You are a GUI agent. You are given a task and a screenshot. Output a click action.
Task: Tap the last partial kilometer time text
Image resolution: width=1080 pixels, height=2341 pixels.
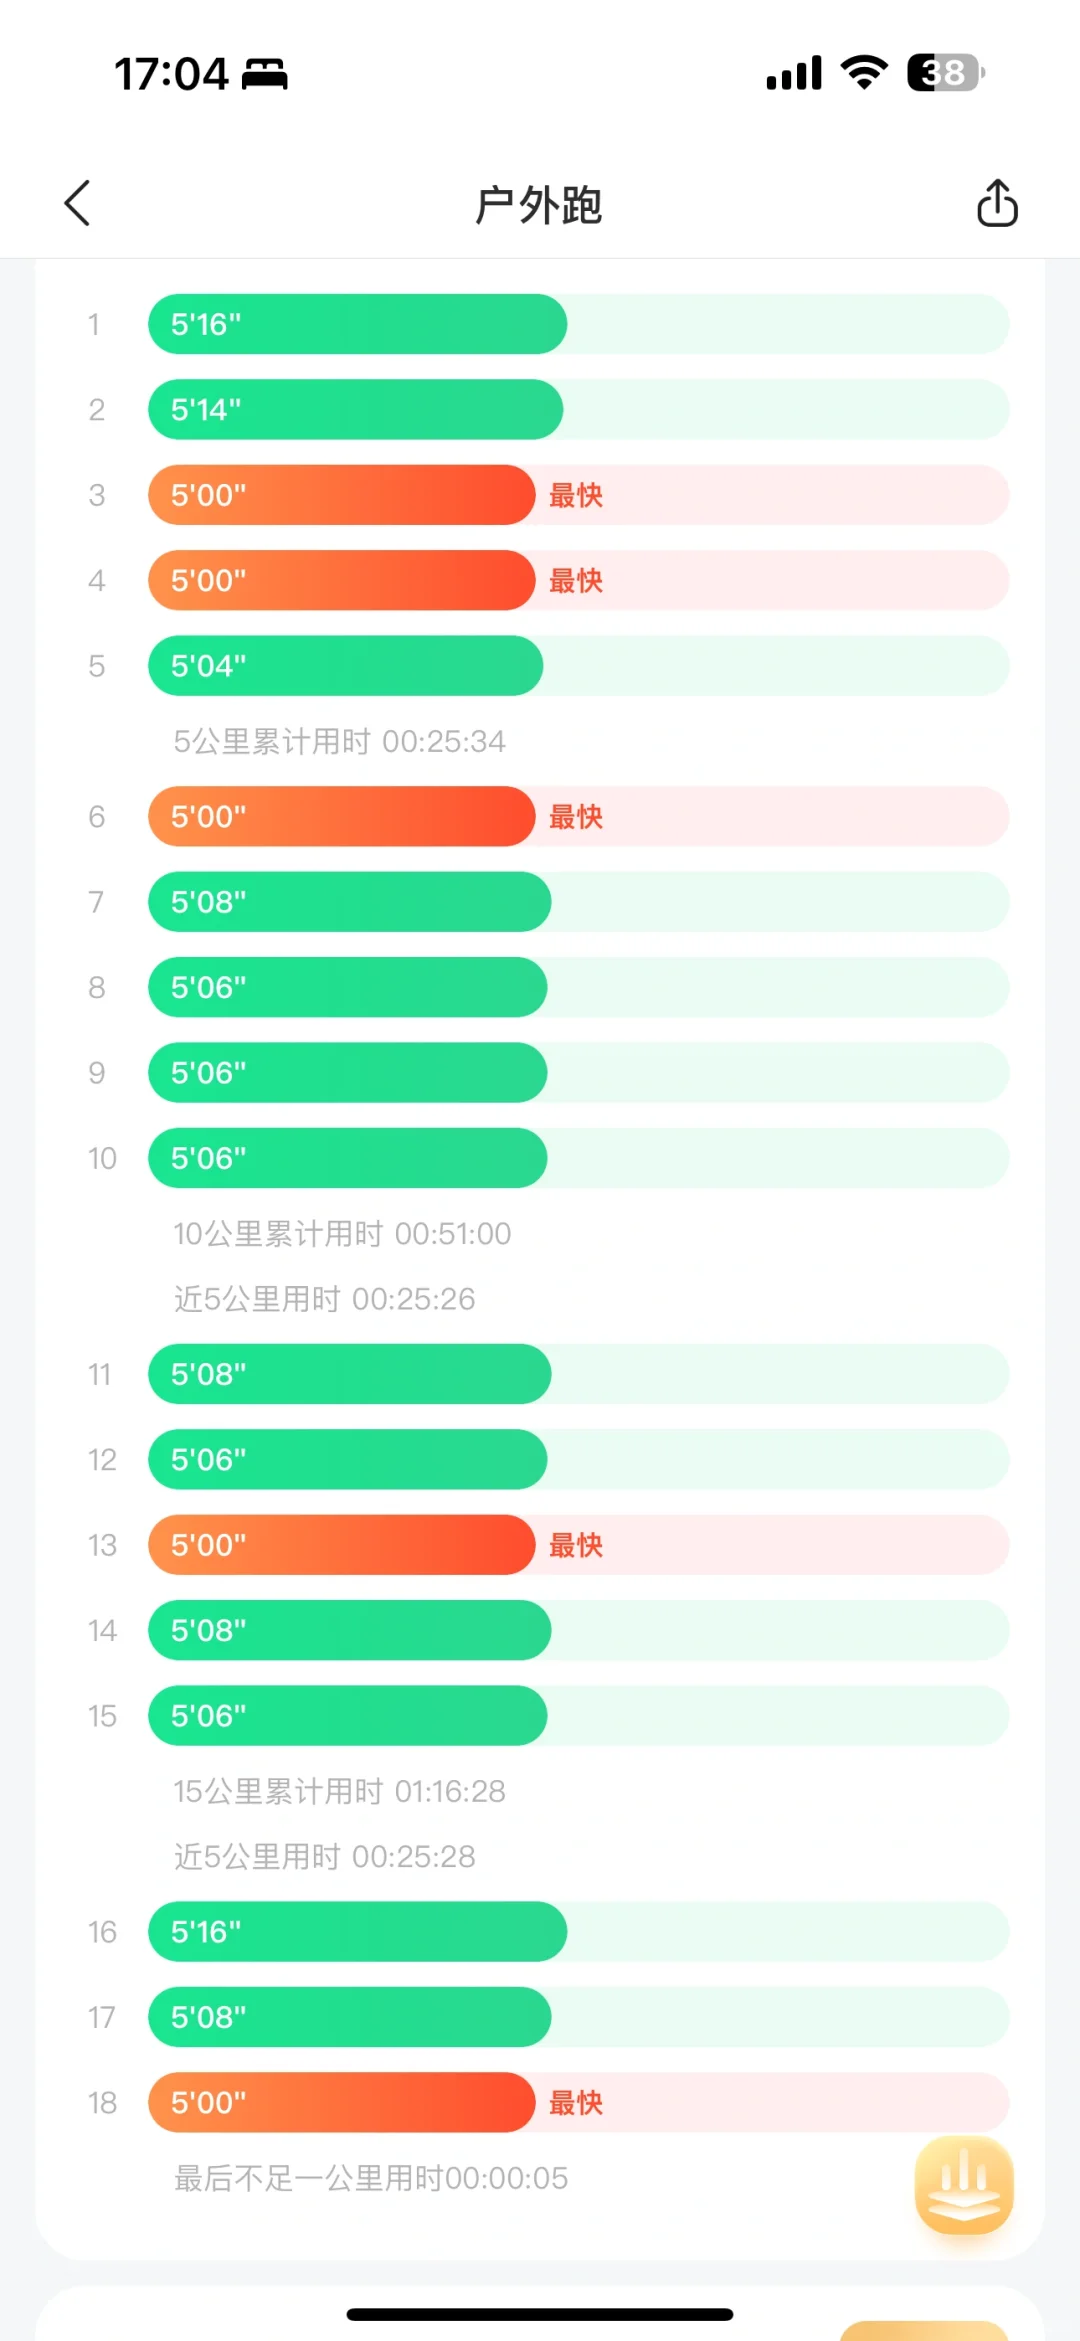click(x=371, y=2178)
